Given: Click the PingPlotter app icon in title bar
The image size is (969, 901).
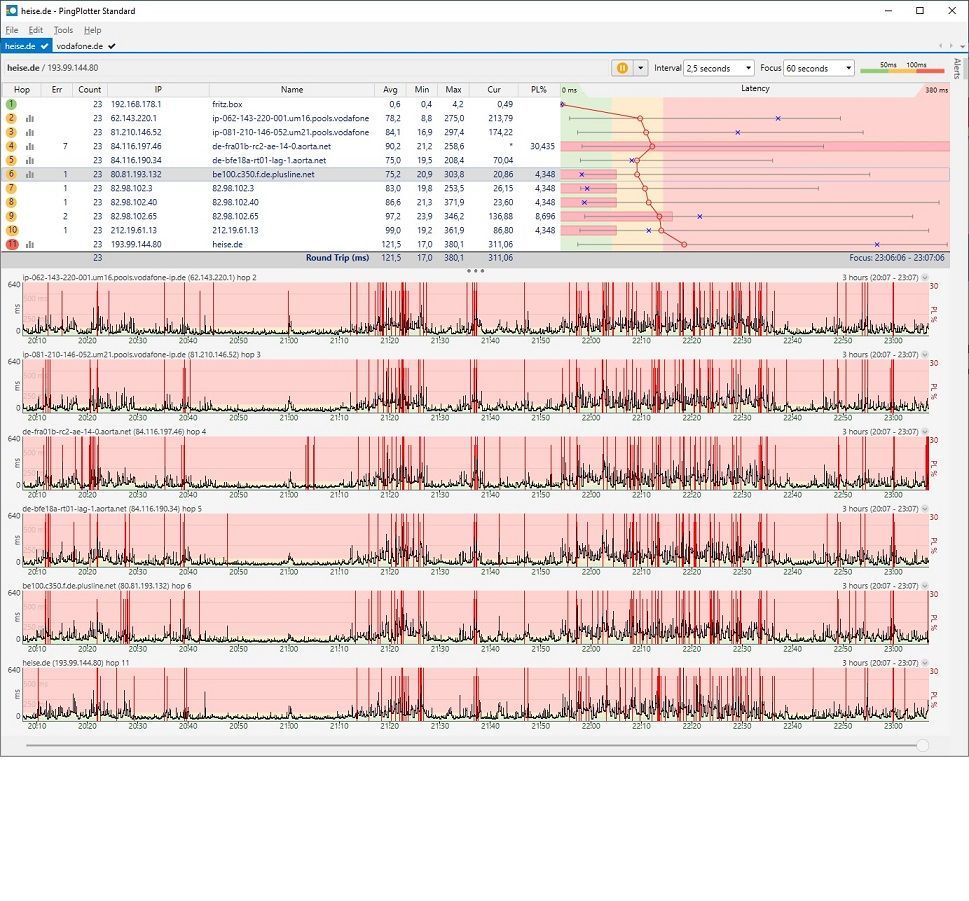Looking at the screenshot, I should tap(11, 11).
